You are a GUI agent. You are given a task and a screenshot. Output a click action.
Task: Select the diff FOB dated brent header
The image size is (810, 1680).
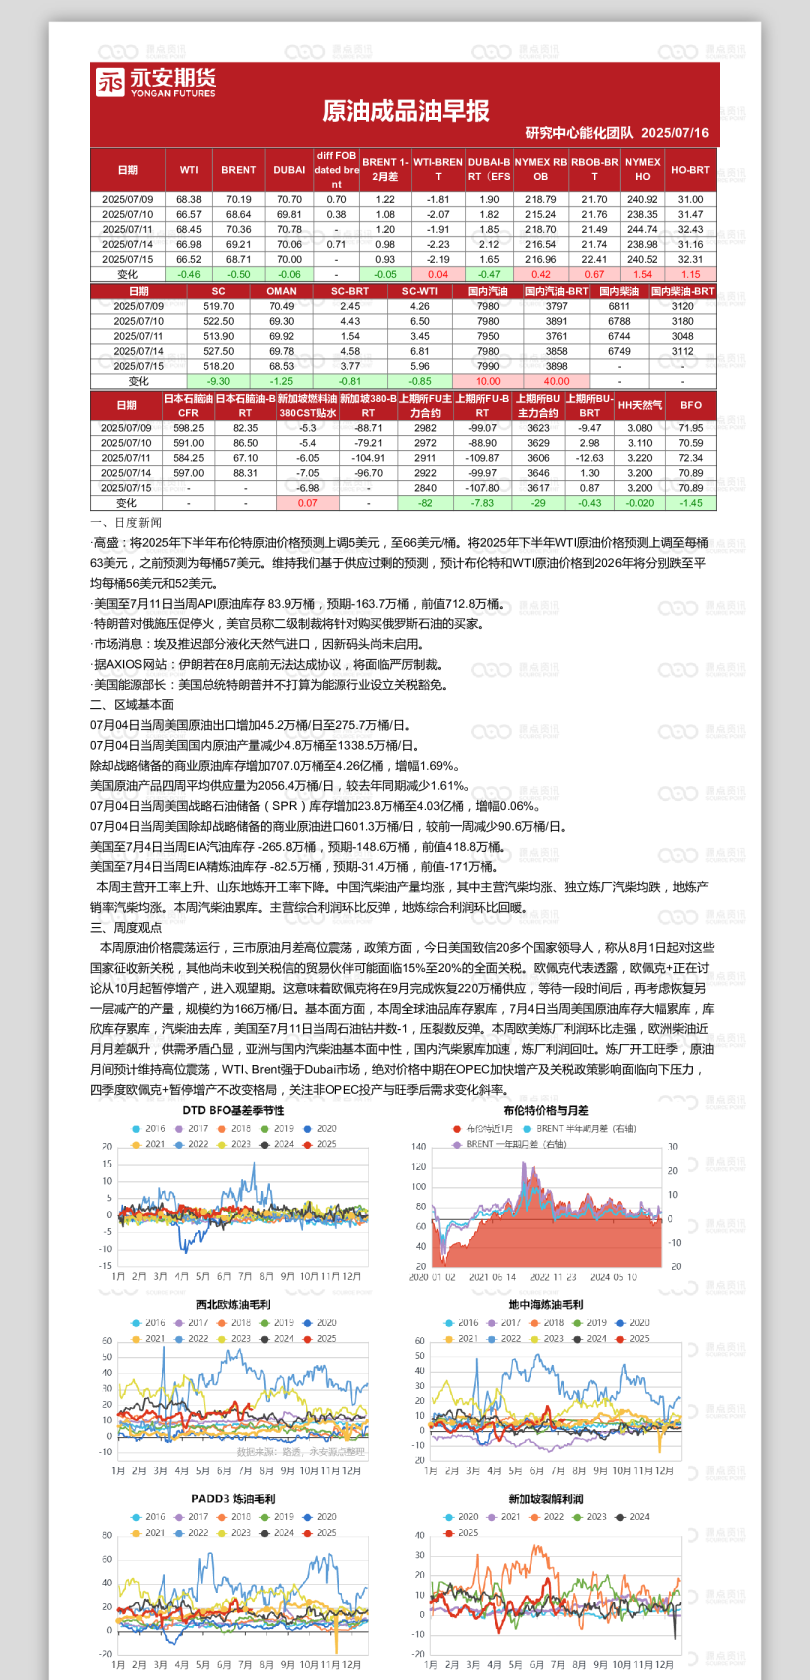[336, 170]
